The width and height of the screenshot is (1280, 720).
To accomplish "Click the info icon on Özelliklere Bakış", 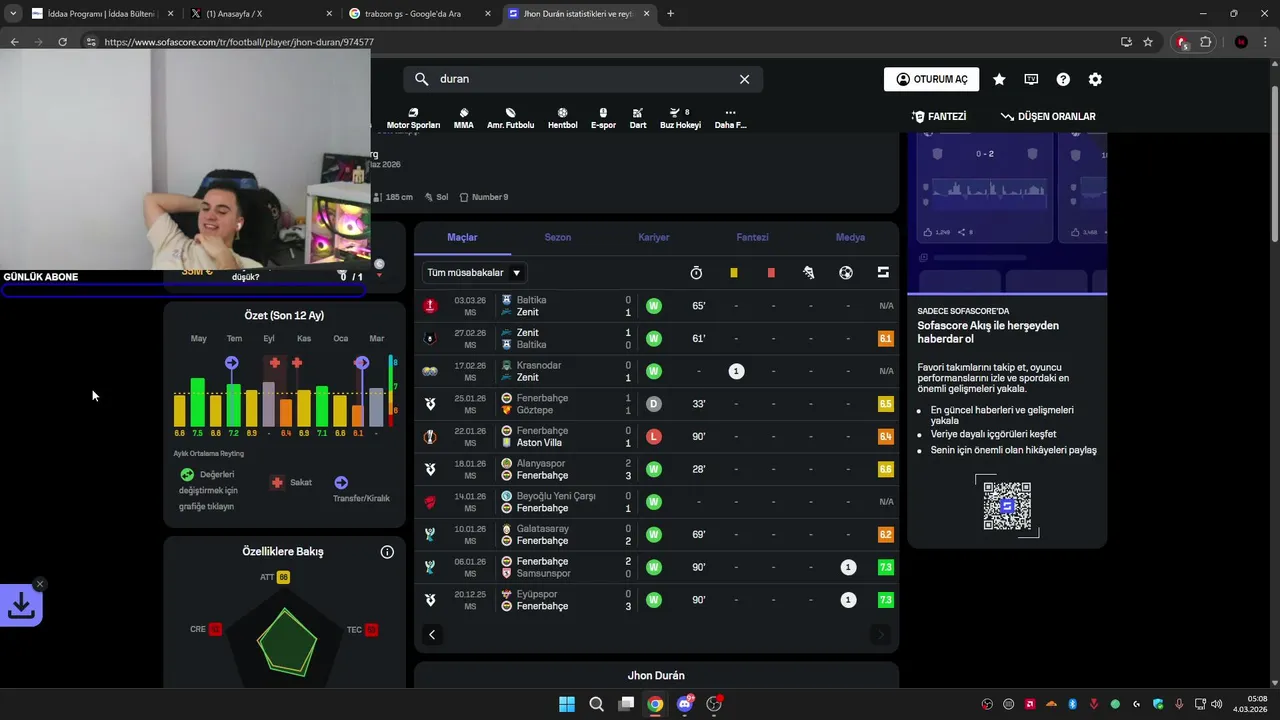I will 387,552.
